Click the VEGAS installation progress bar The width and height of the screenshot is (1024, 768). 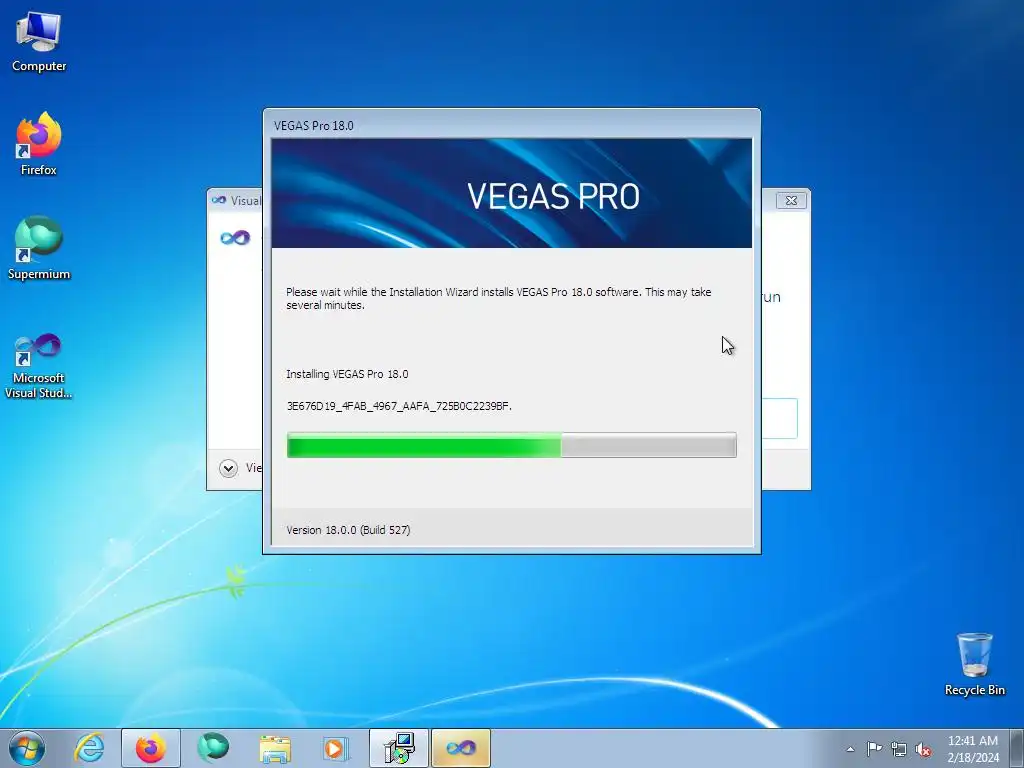(x=511, y=445)
